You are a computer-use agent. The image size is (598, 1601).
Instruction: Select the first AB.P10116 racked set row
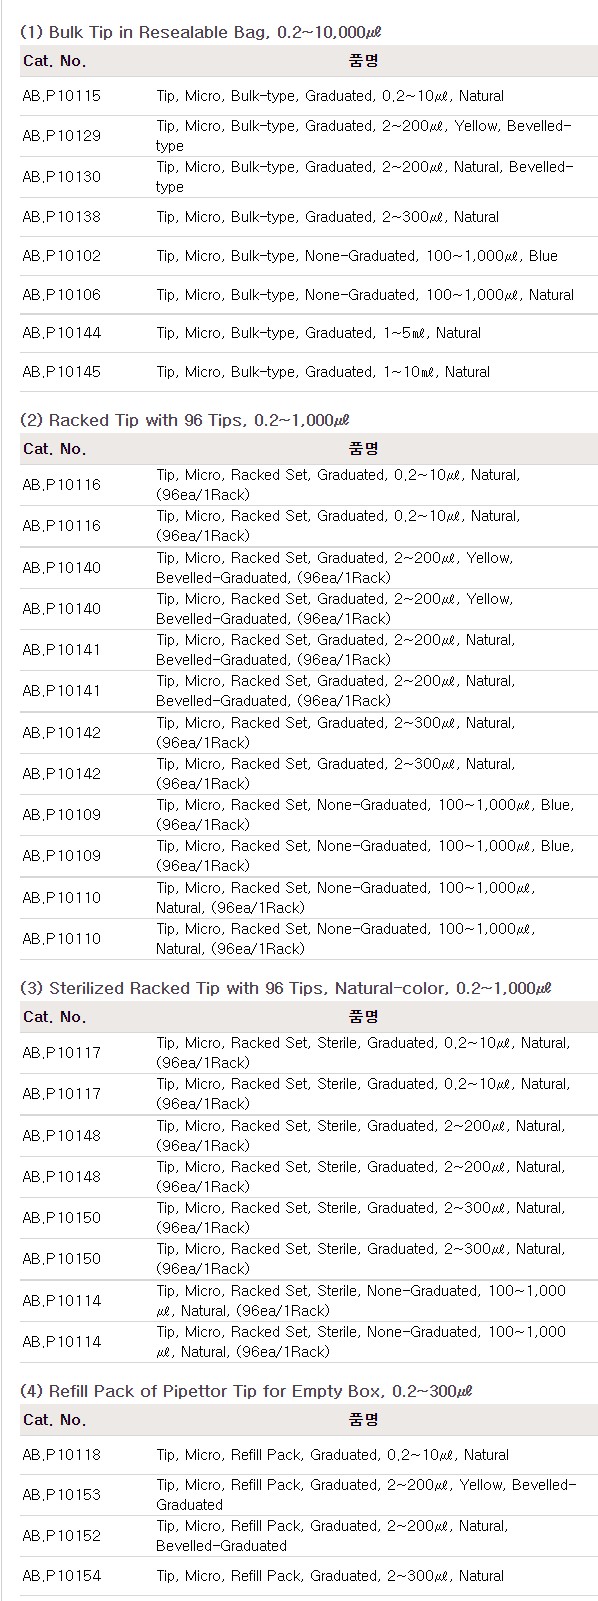309,485
